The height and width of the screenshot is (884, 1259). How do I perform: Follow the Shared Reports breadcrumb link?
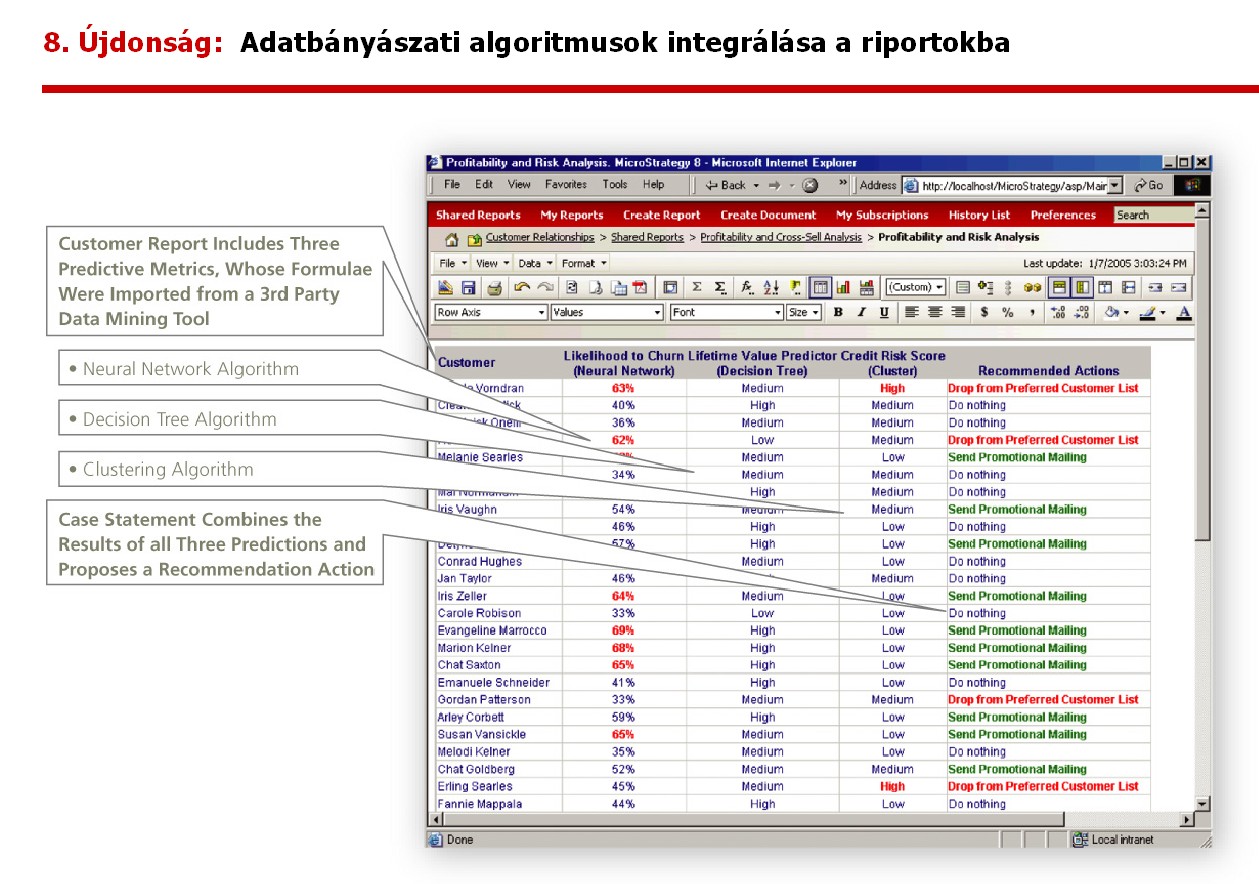647,238
